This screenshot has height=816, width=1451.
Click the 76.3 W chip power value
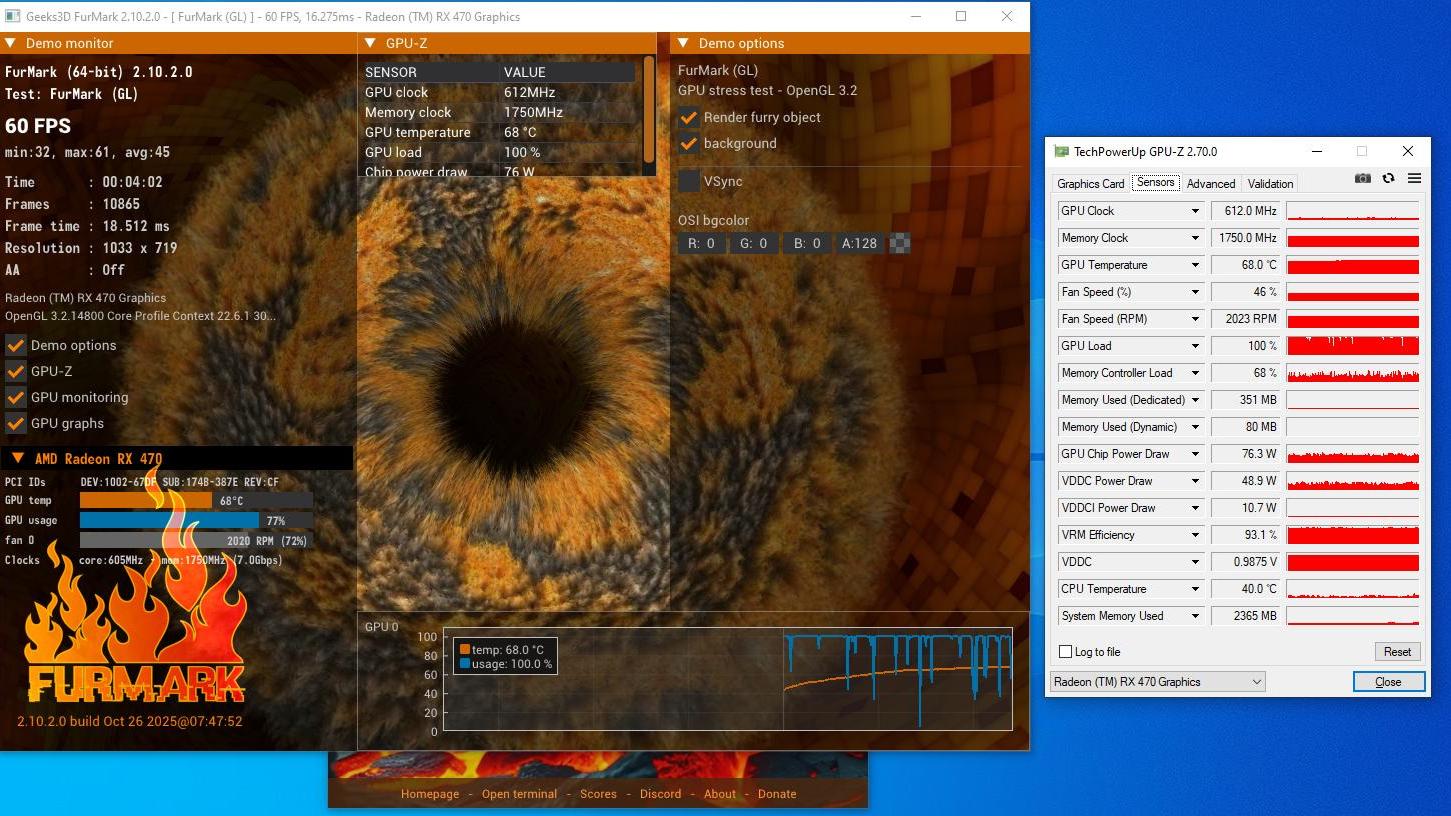(1247, 454)
